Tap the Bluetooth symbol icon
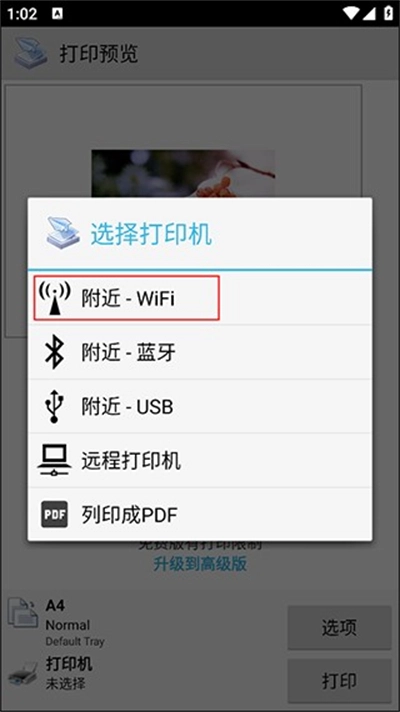Image resolution: width=400 pixels, height=712 pixels. pyautogui.click(x=54, y=352)
